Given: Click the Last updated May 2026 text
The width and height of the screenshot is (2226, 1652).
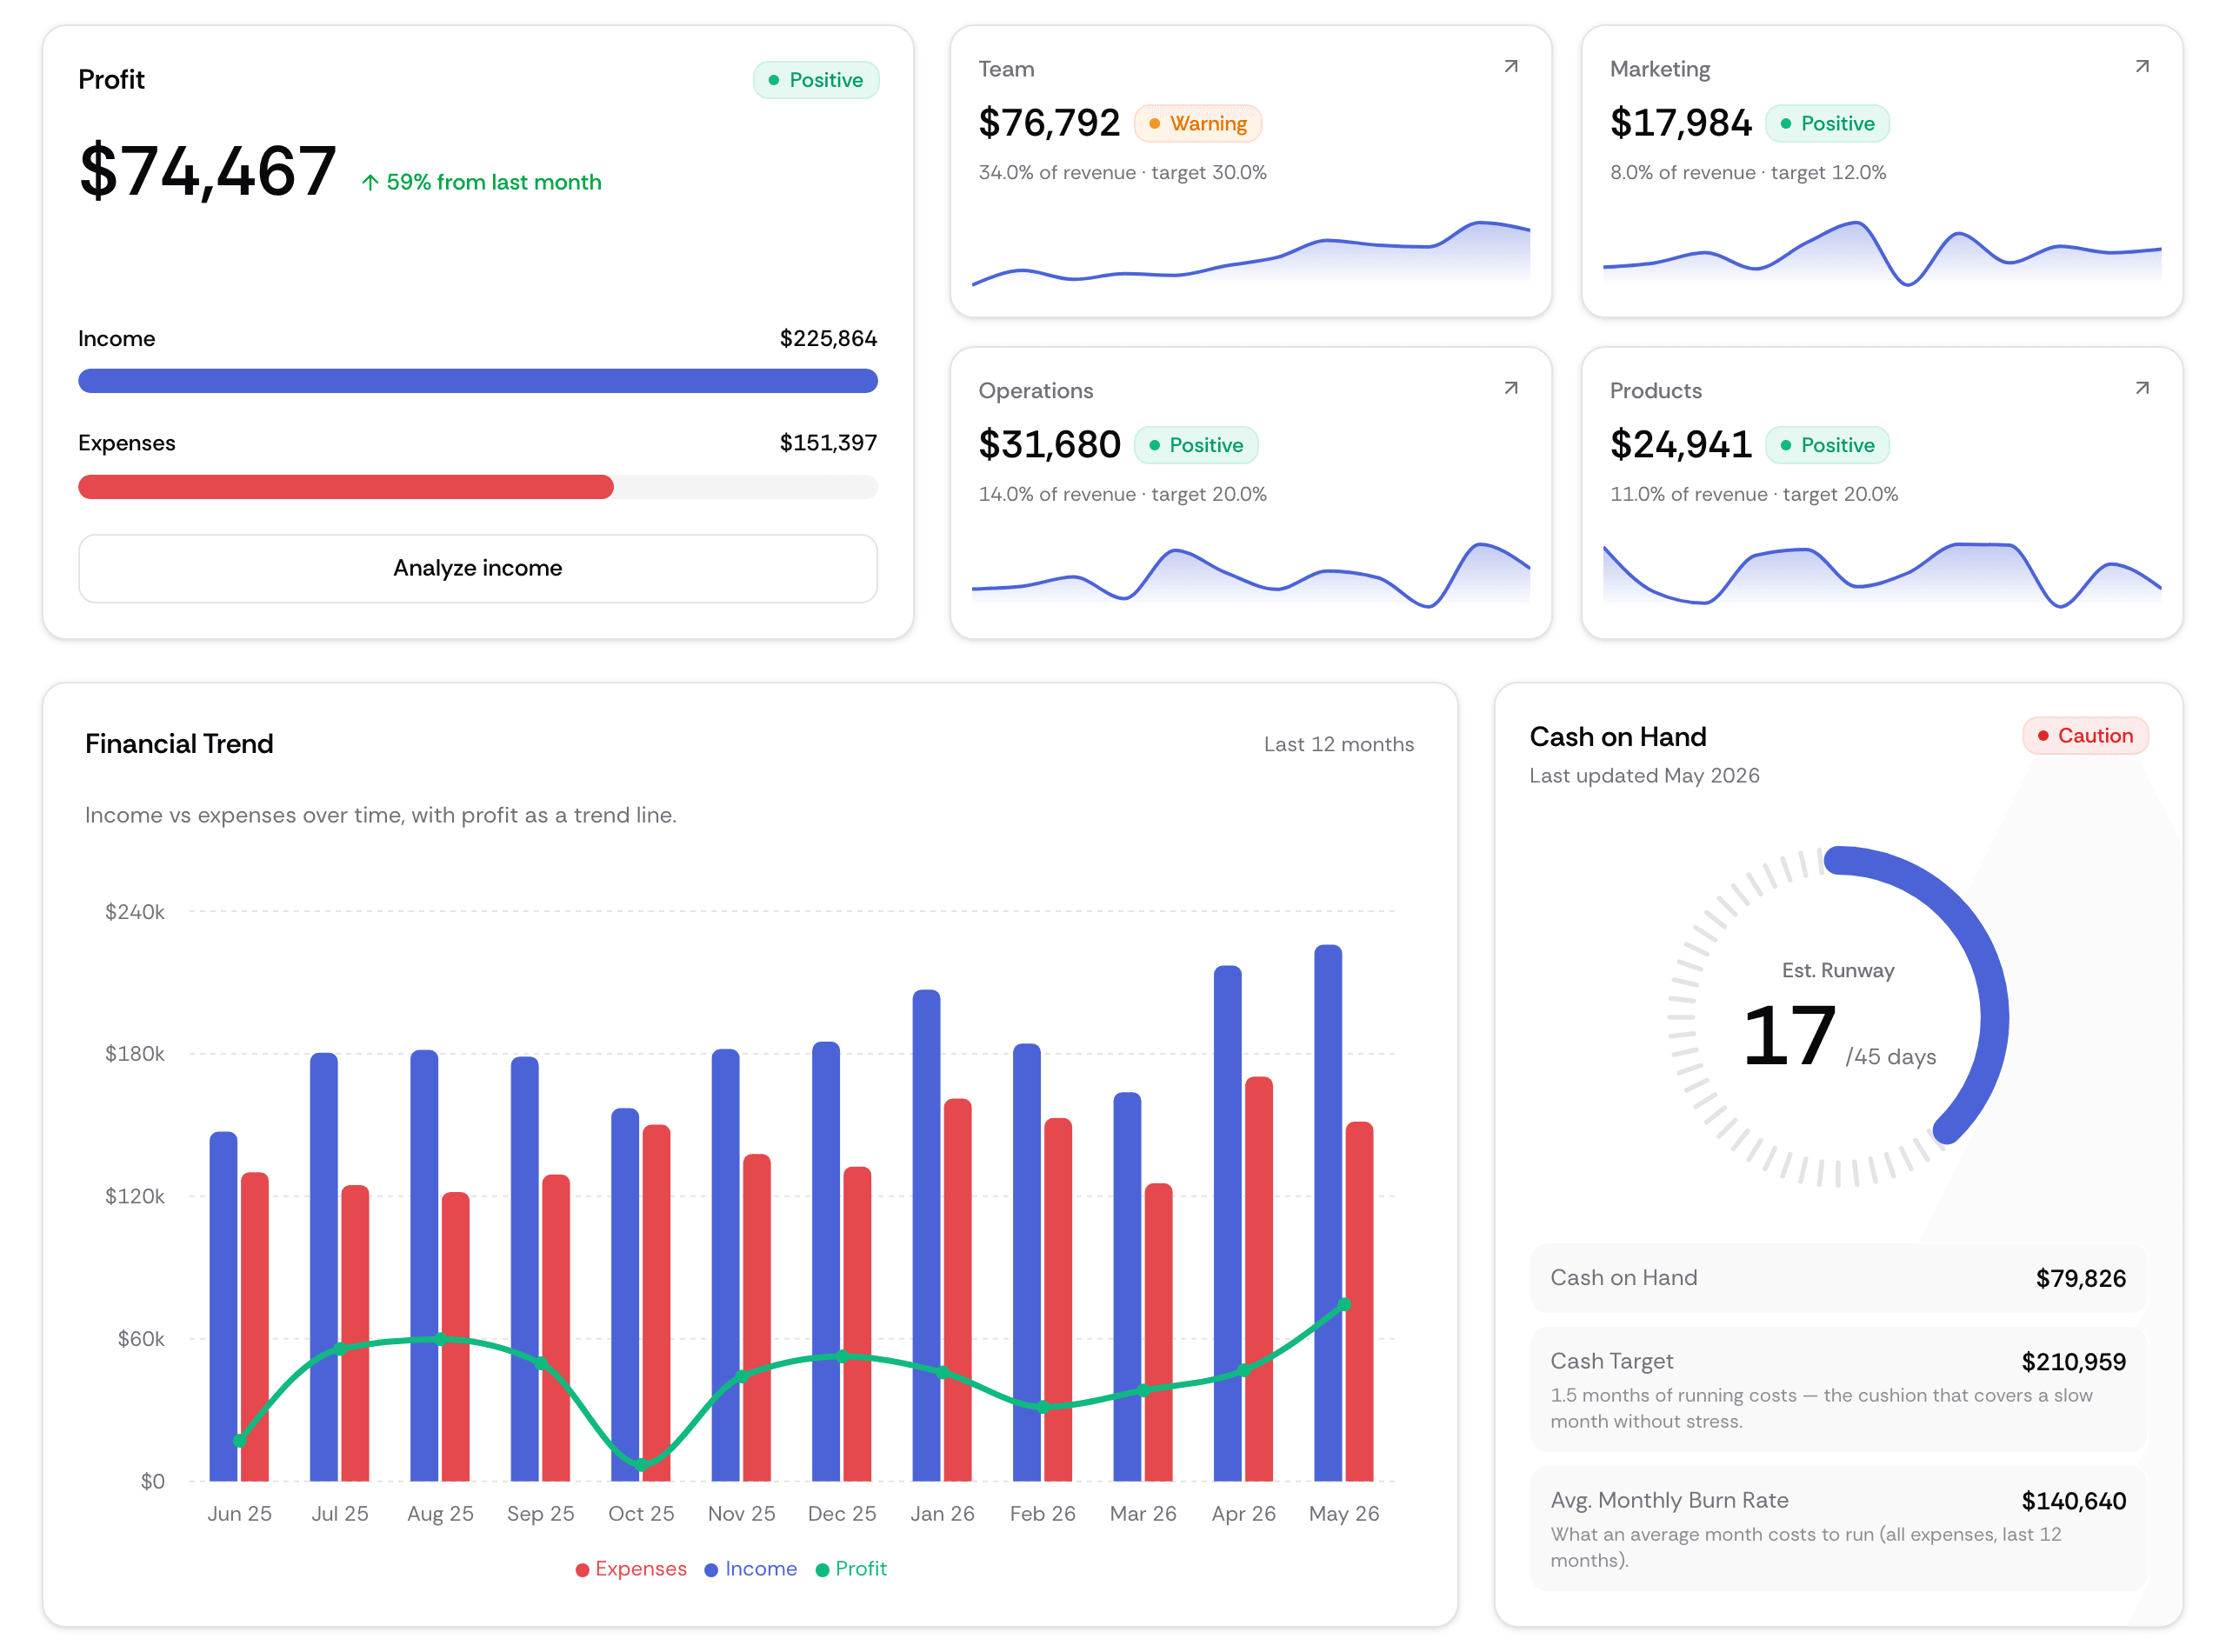Looking at the screenshot, I should click(x=1644, y=776).
